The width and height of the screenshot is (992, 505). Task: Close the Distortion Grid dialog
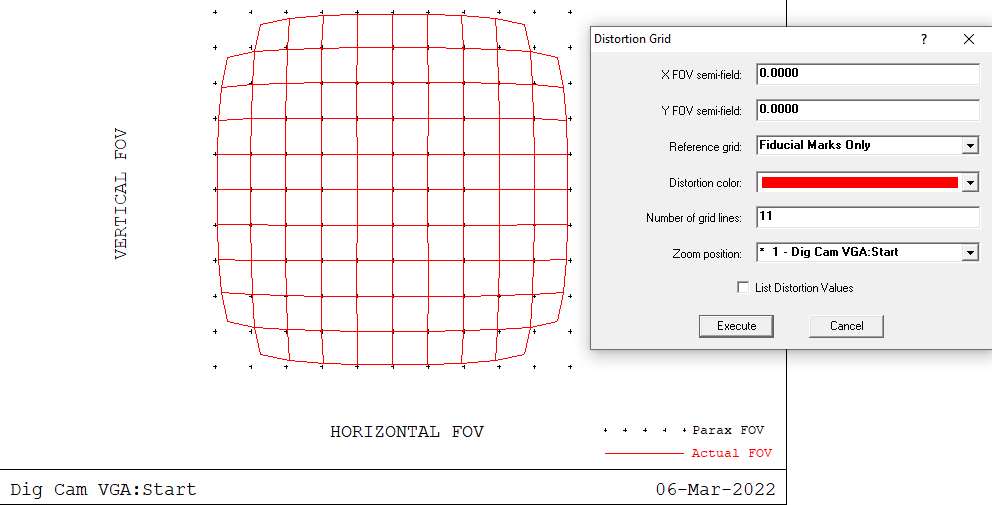point(968,39)
